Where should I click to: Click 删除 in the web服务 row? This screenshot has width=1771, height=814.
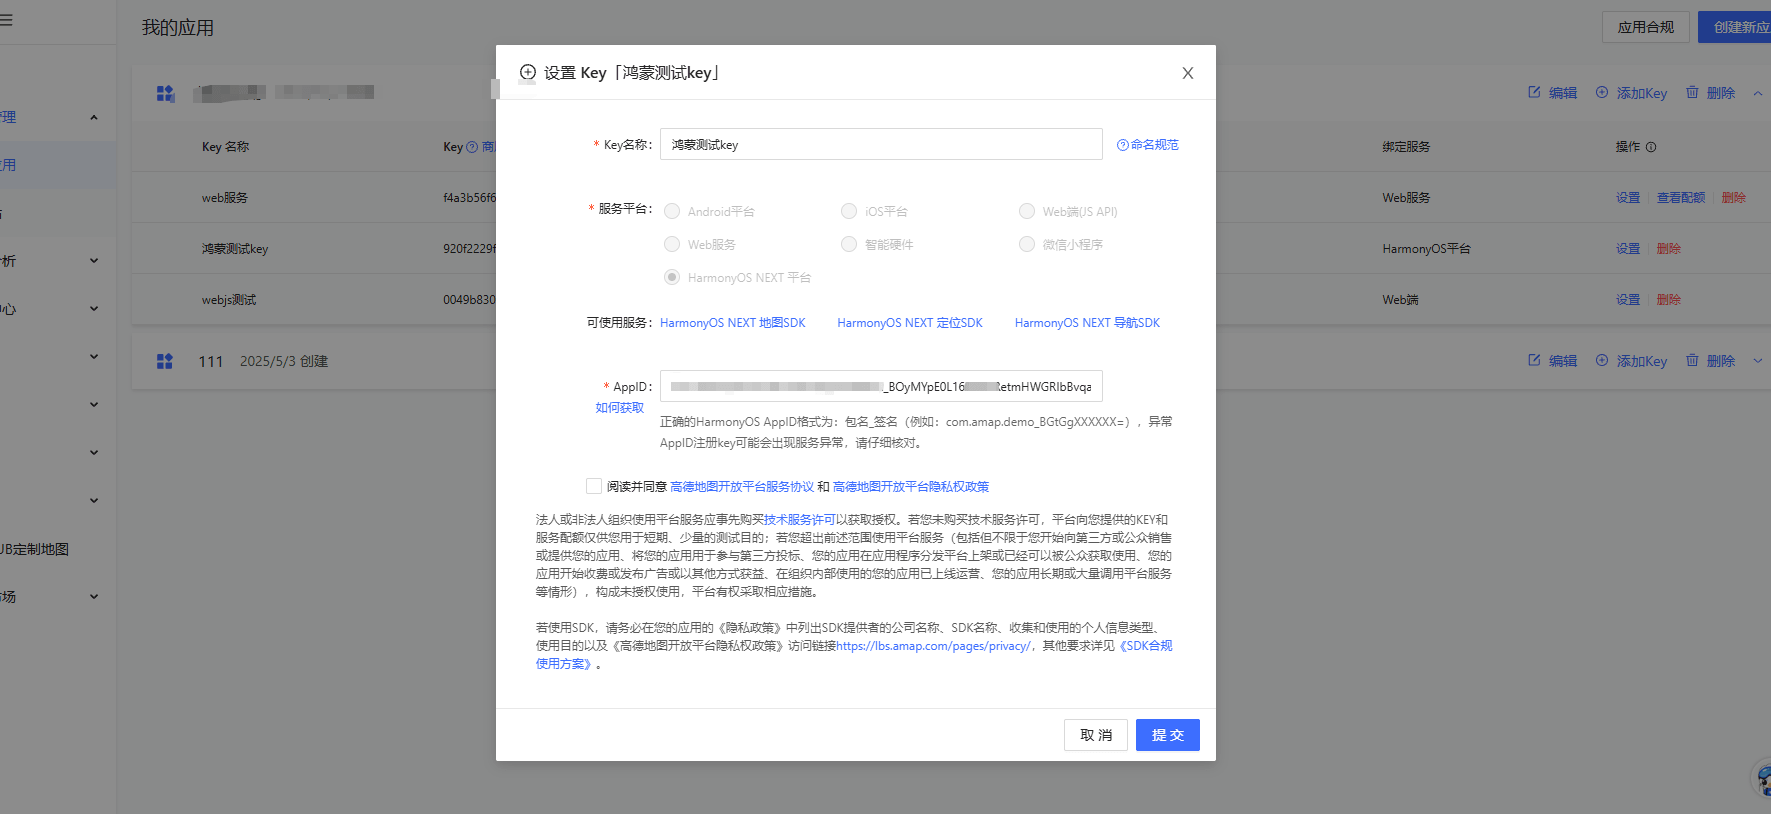[x=1734, y=198]
